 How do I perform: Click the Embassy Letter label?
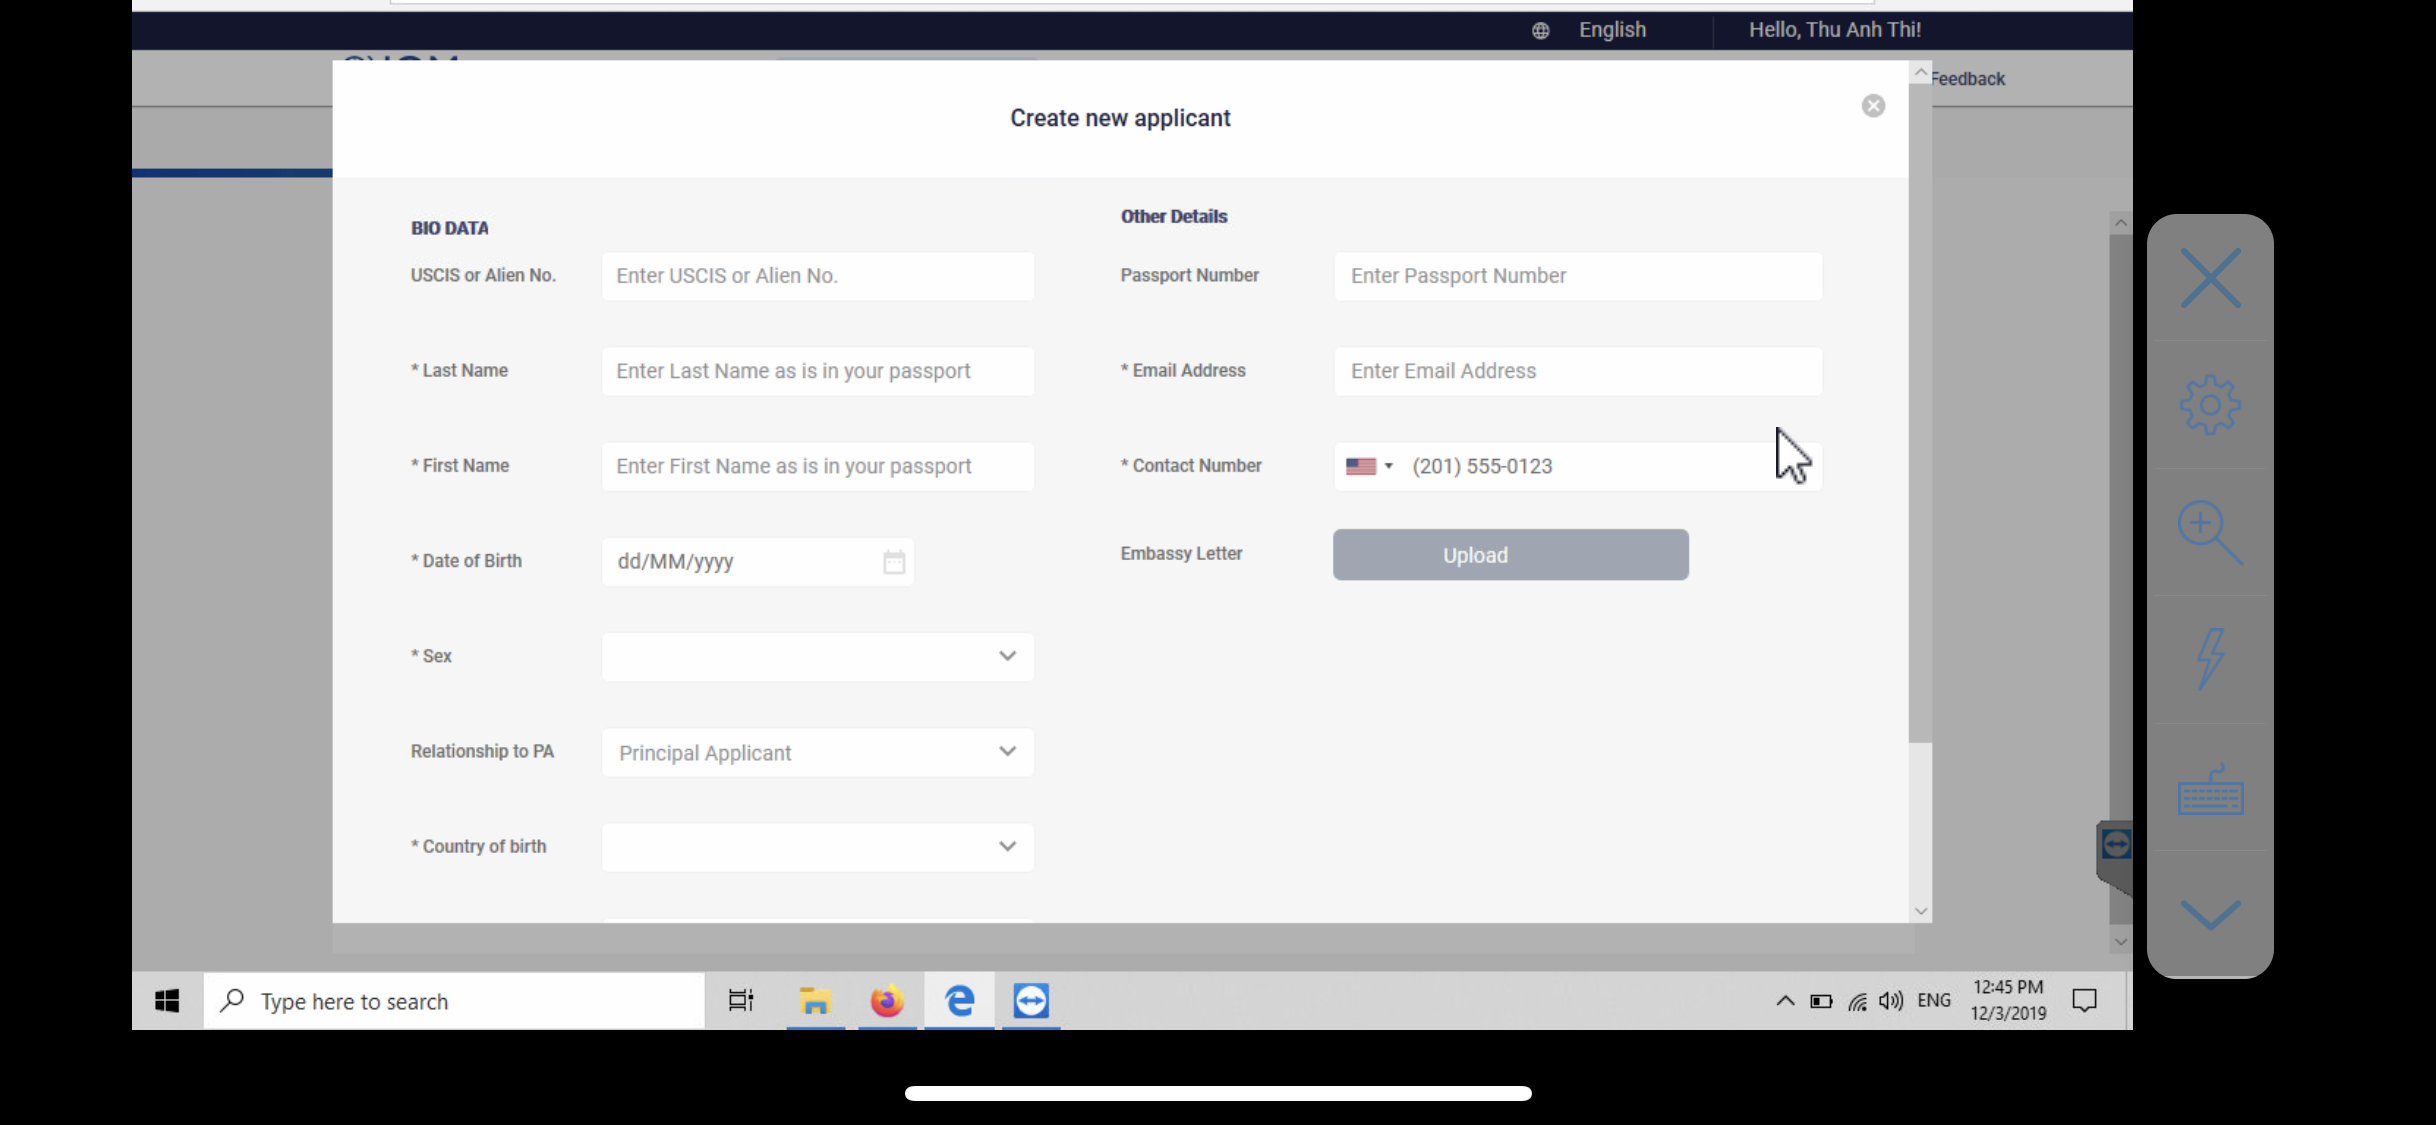coord(1181,554)
